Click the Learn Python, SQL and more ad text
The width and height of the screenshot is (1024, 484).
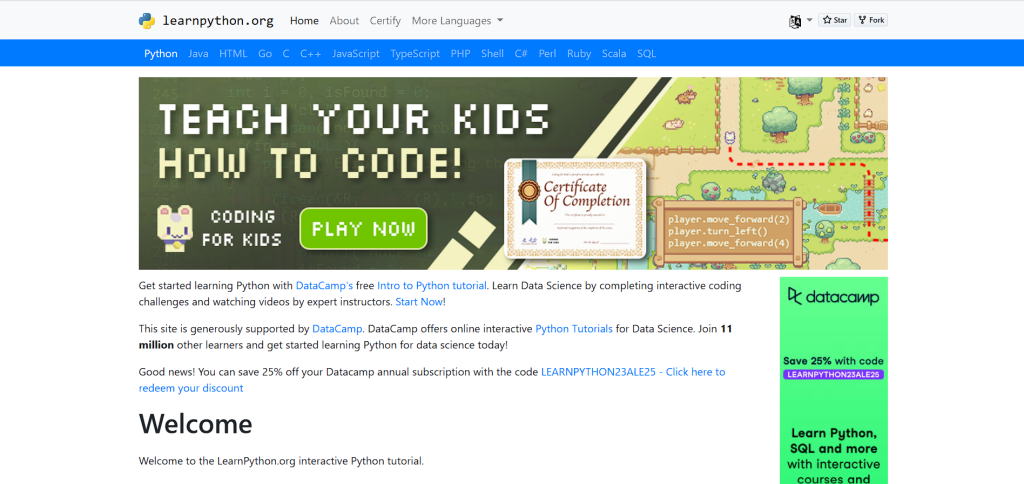833,441
